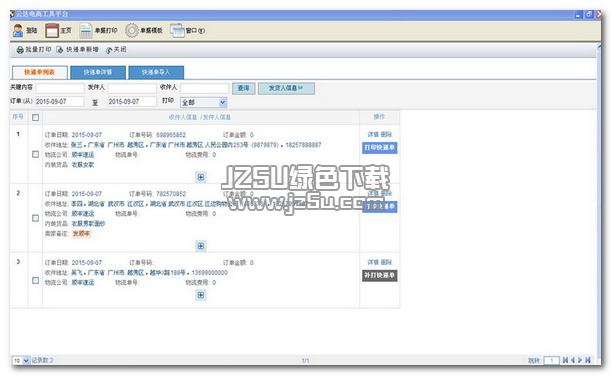Click 详情 link for order row 1
Image resolution: width=612 pixels, height=376 pixels.
[373, 134]
